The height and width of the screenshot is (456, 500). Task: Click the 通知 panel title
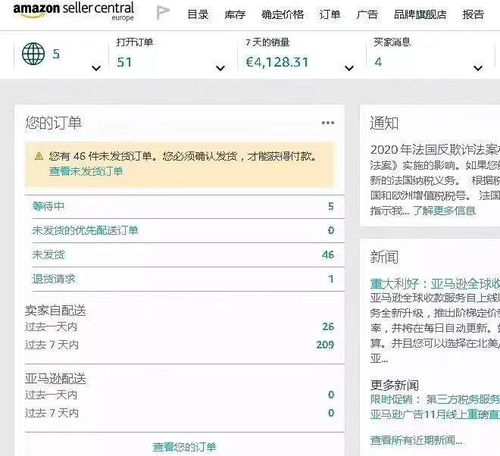(384, 123)
